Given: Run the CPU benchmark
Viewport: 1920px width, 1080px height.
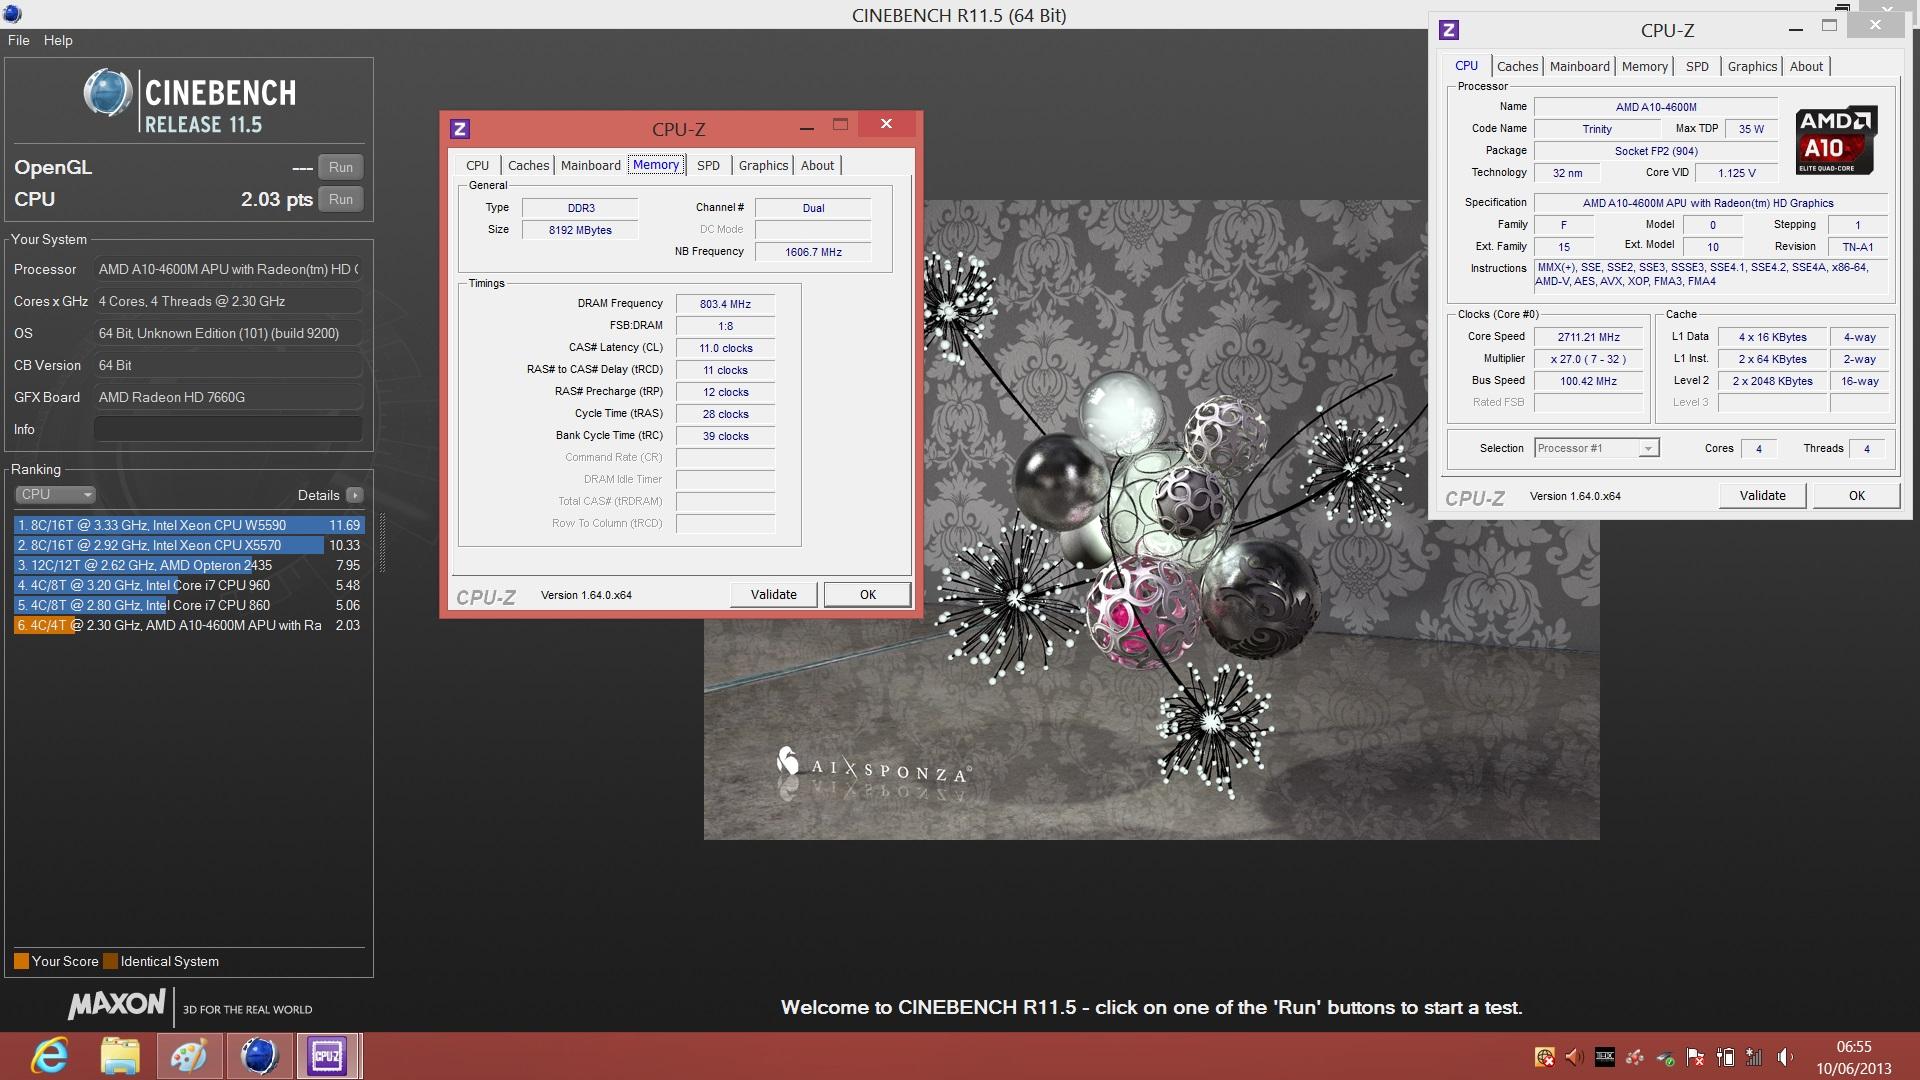Looking at the screenshot, I should click(340, 199).
